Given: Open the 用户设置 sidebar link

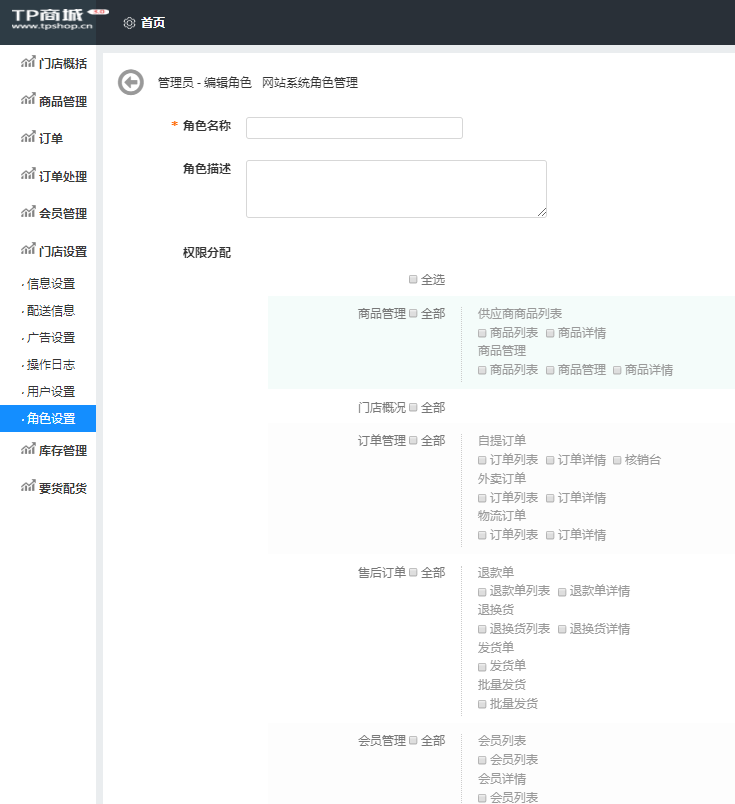Looking at the screenshot, I should 50,392.
